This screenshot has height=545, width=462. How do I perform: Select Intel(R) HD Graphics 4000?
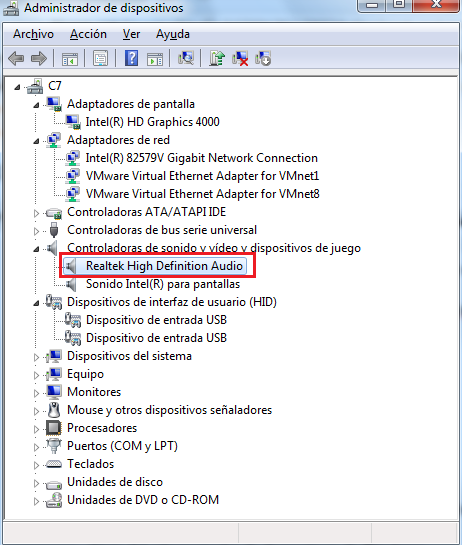click(153, 122)
